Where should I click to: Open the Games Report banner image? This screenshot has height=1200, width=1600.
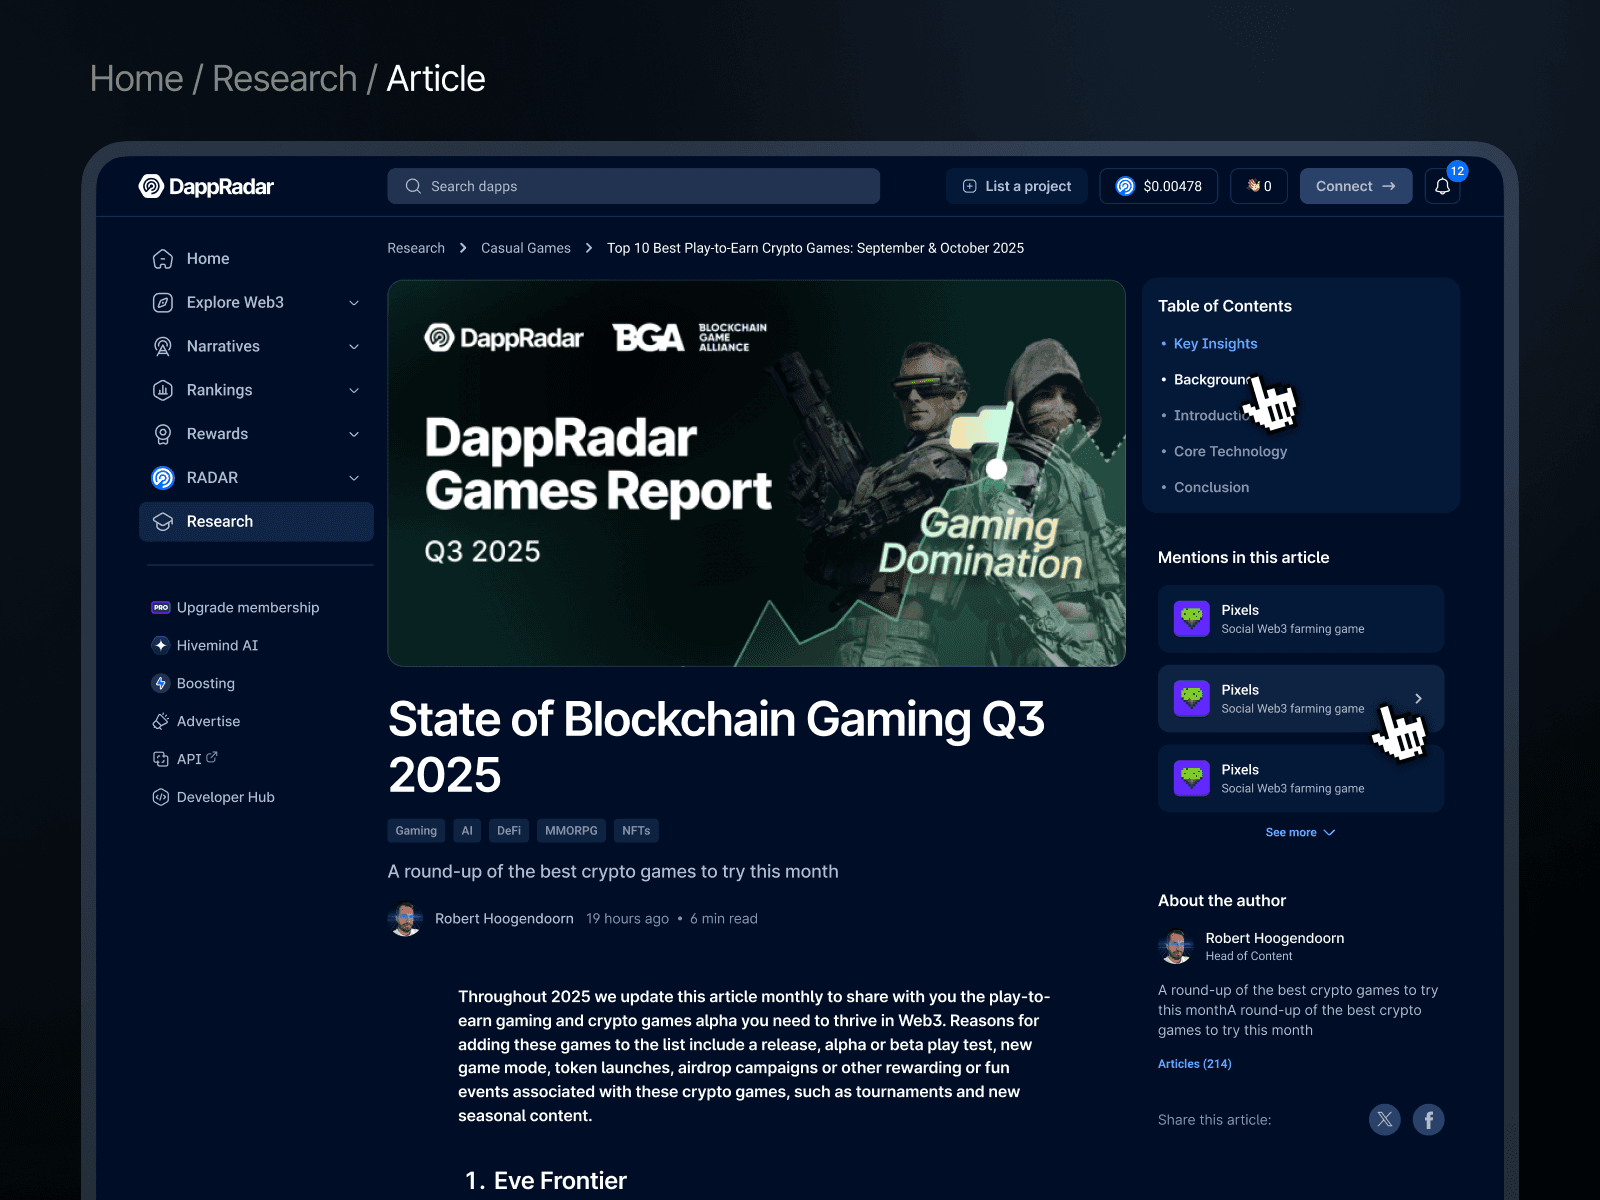click(757, 474)
